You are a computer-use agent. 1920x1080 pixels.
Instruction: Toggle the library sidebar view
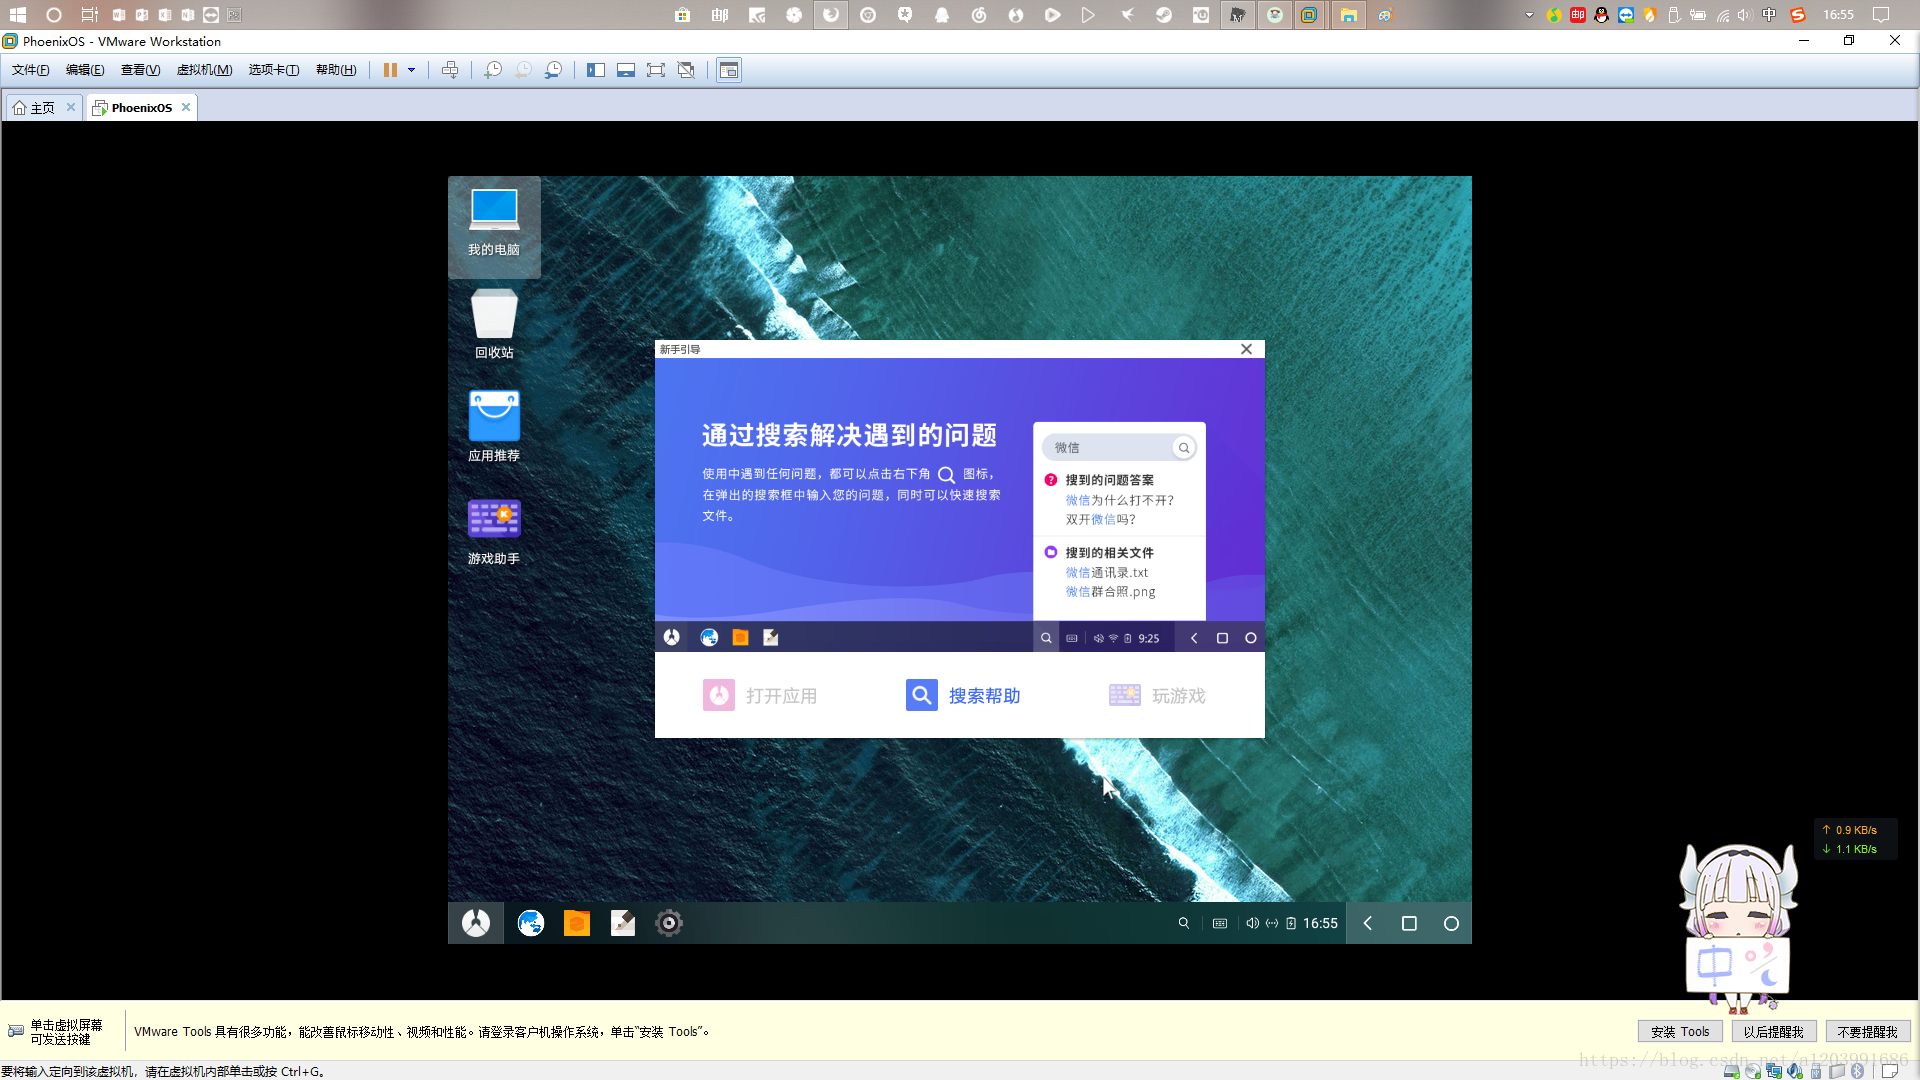click(x=596, y=70)
